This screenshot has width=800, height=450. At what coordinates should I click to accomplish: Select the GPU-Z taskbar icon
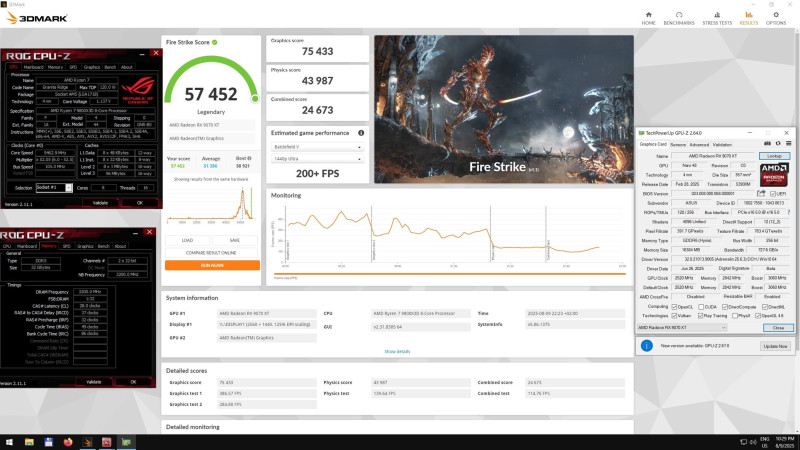126,442
